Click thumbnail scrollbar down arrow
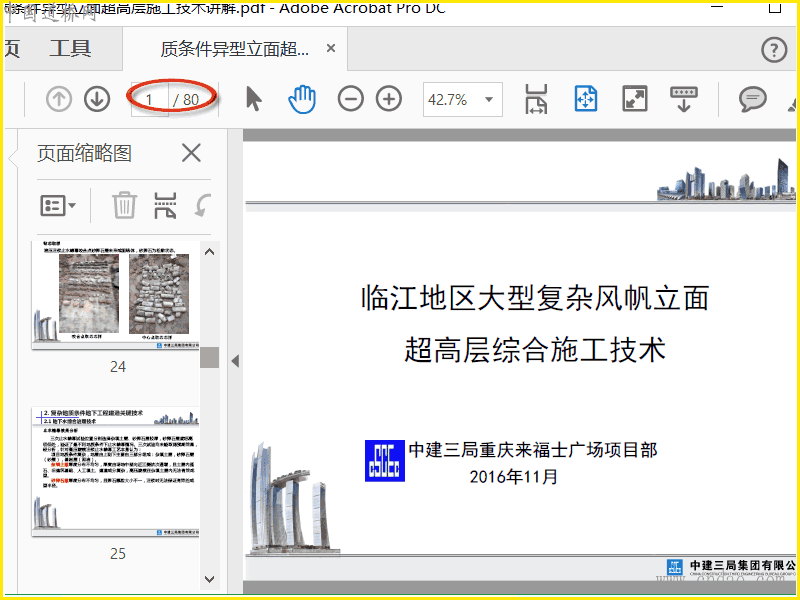This screenshot has height=600, width=800. point(209,579)
